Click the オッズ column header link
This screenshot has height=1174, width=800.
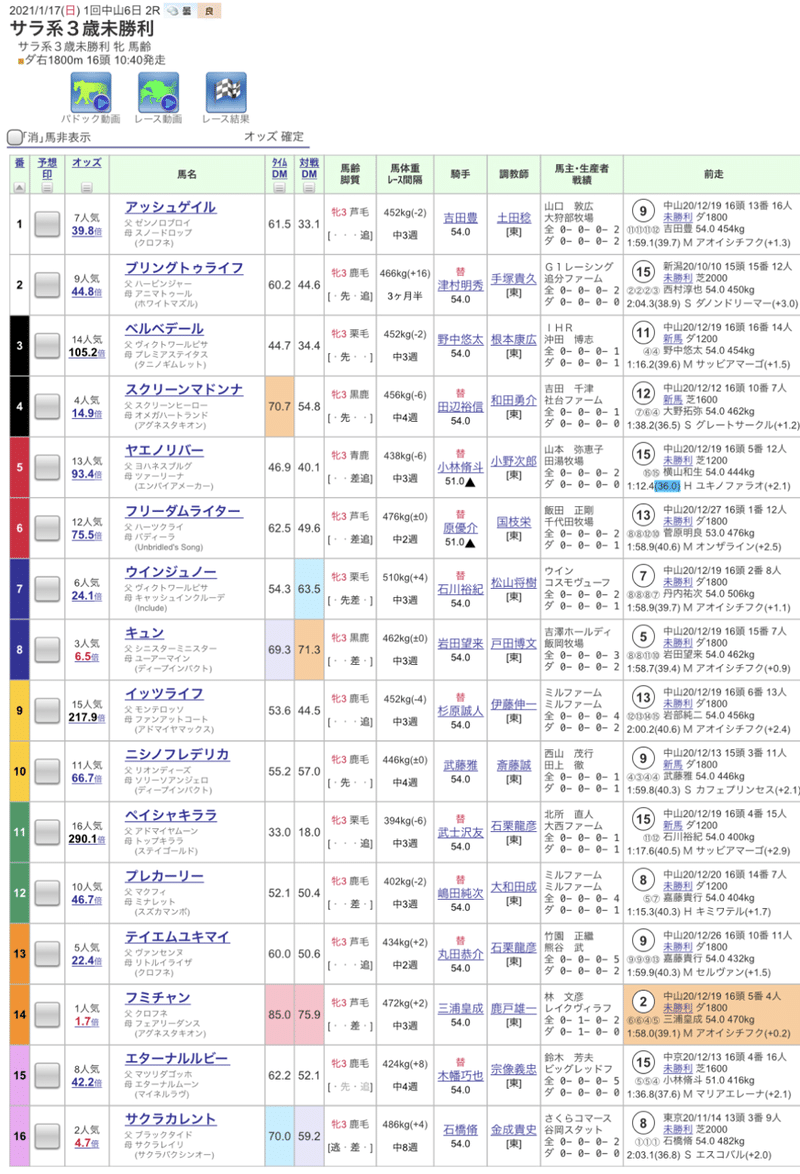point(87,162)
